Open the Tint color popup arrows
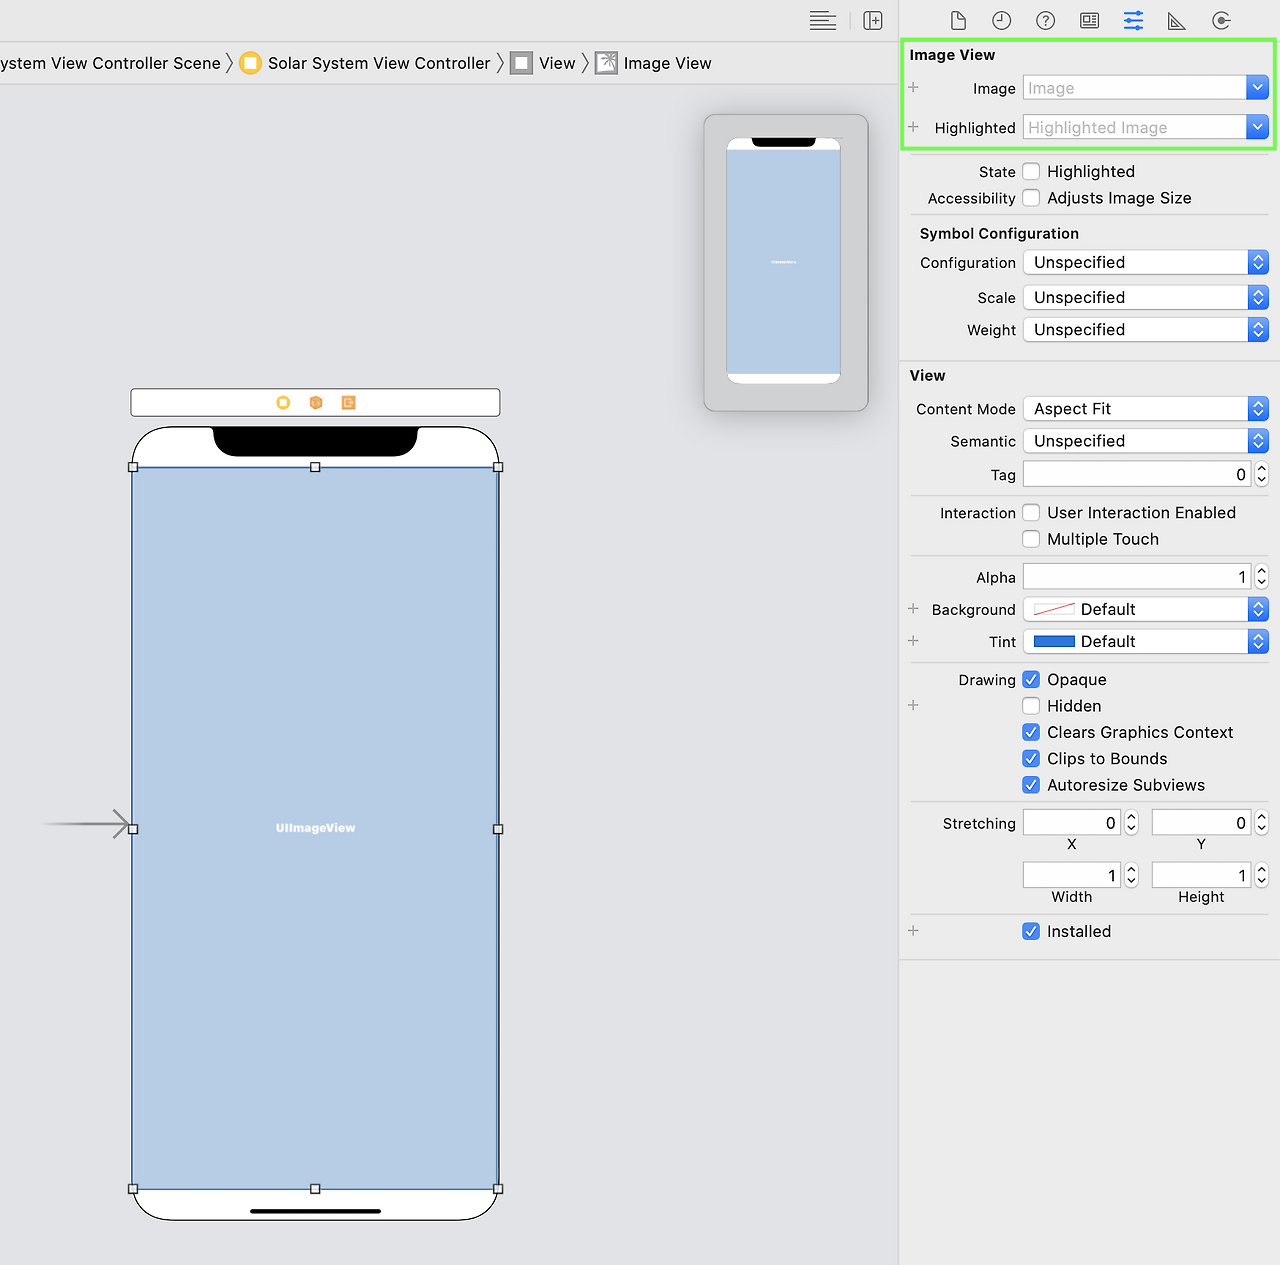 pyautogui.click(x=1258, y=641)
